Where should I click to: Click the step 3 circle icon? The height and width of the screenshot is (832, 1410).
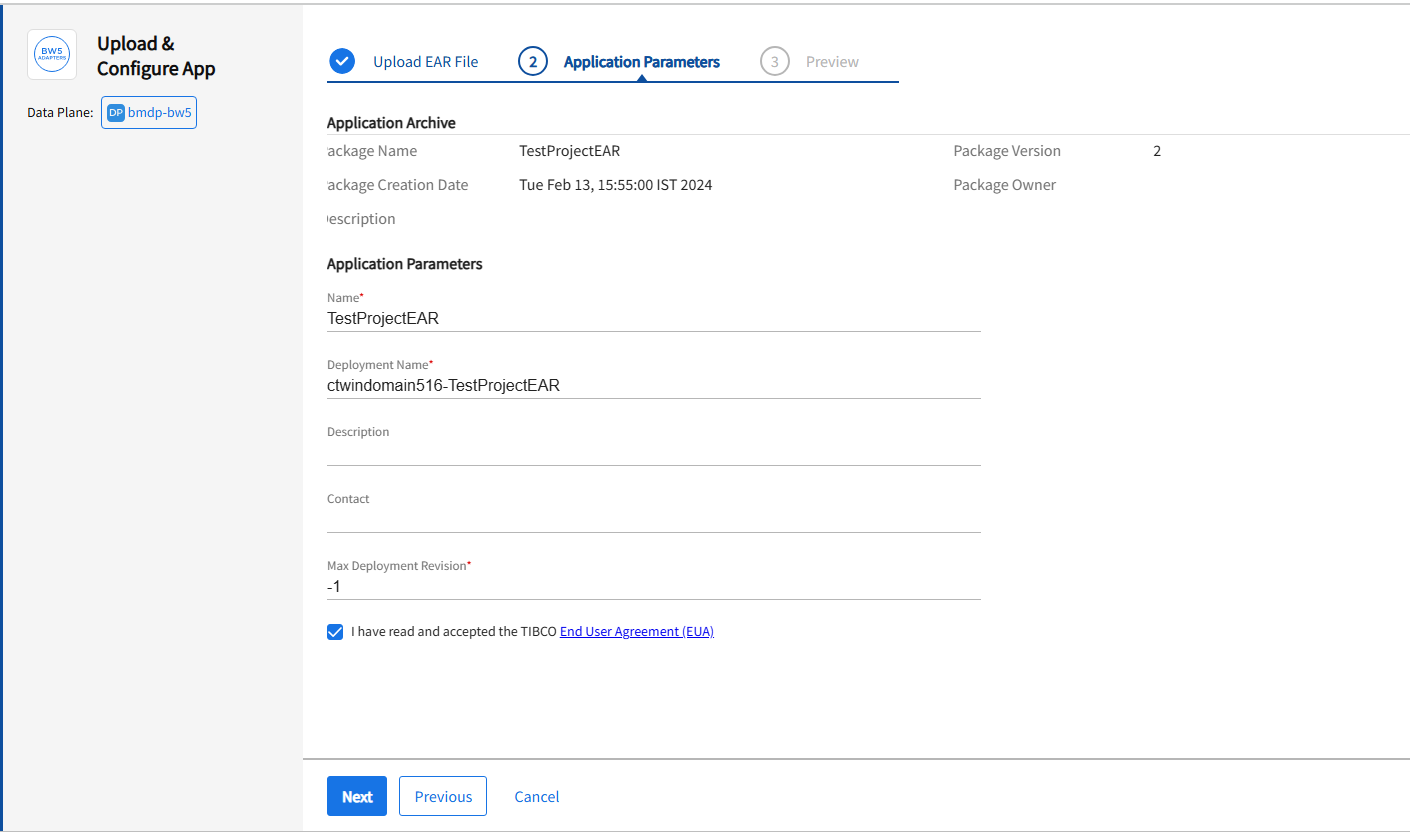(774, 62)
